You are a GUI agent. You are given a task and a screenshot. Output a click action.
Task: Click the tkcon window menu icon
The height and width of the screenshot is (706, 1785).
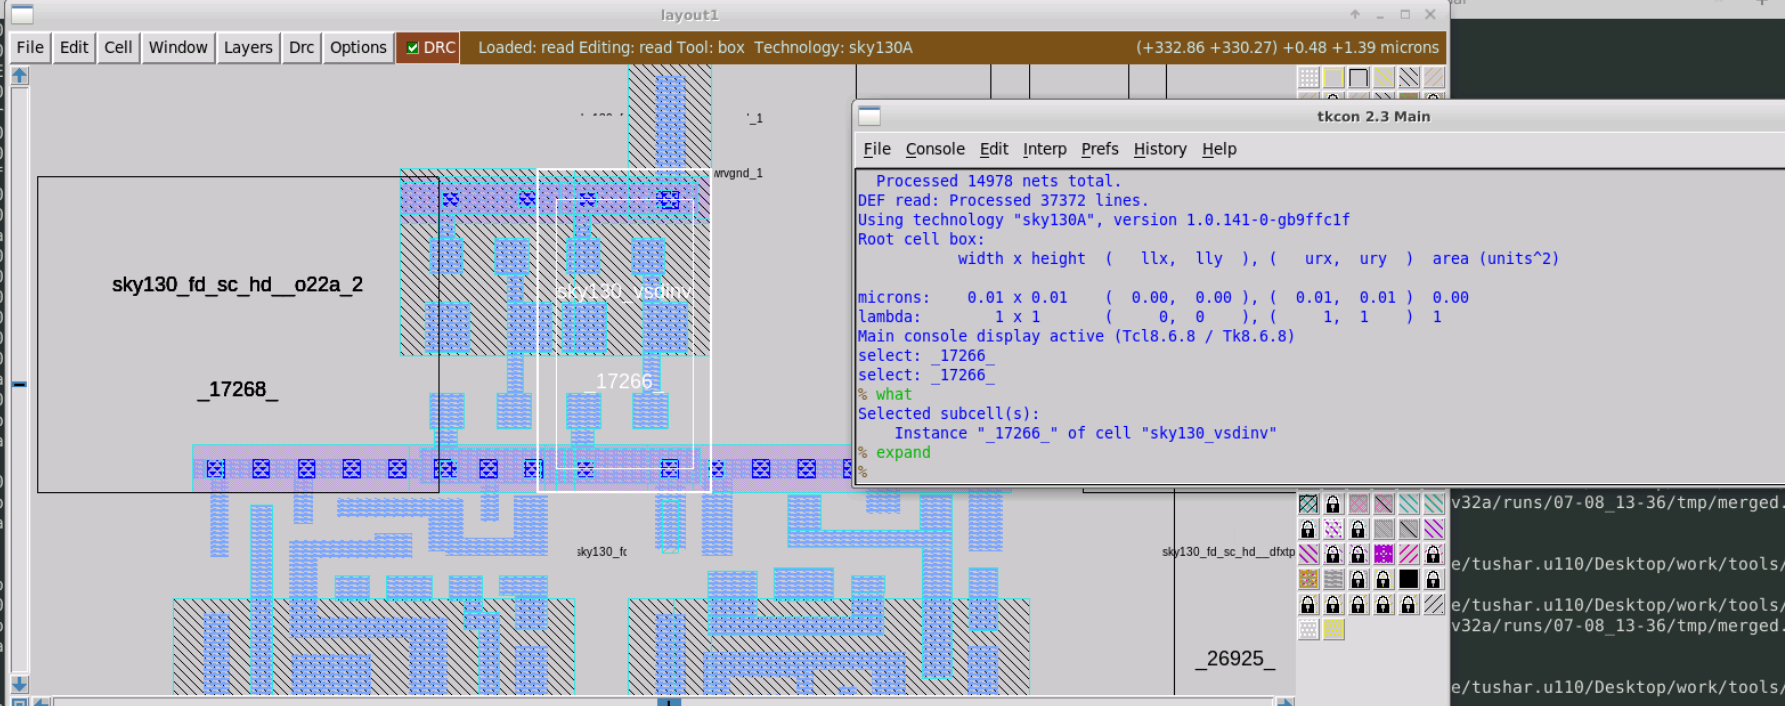(x=870, y=116)
